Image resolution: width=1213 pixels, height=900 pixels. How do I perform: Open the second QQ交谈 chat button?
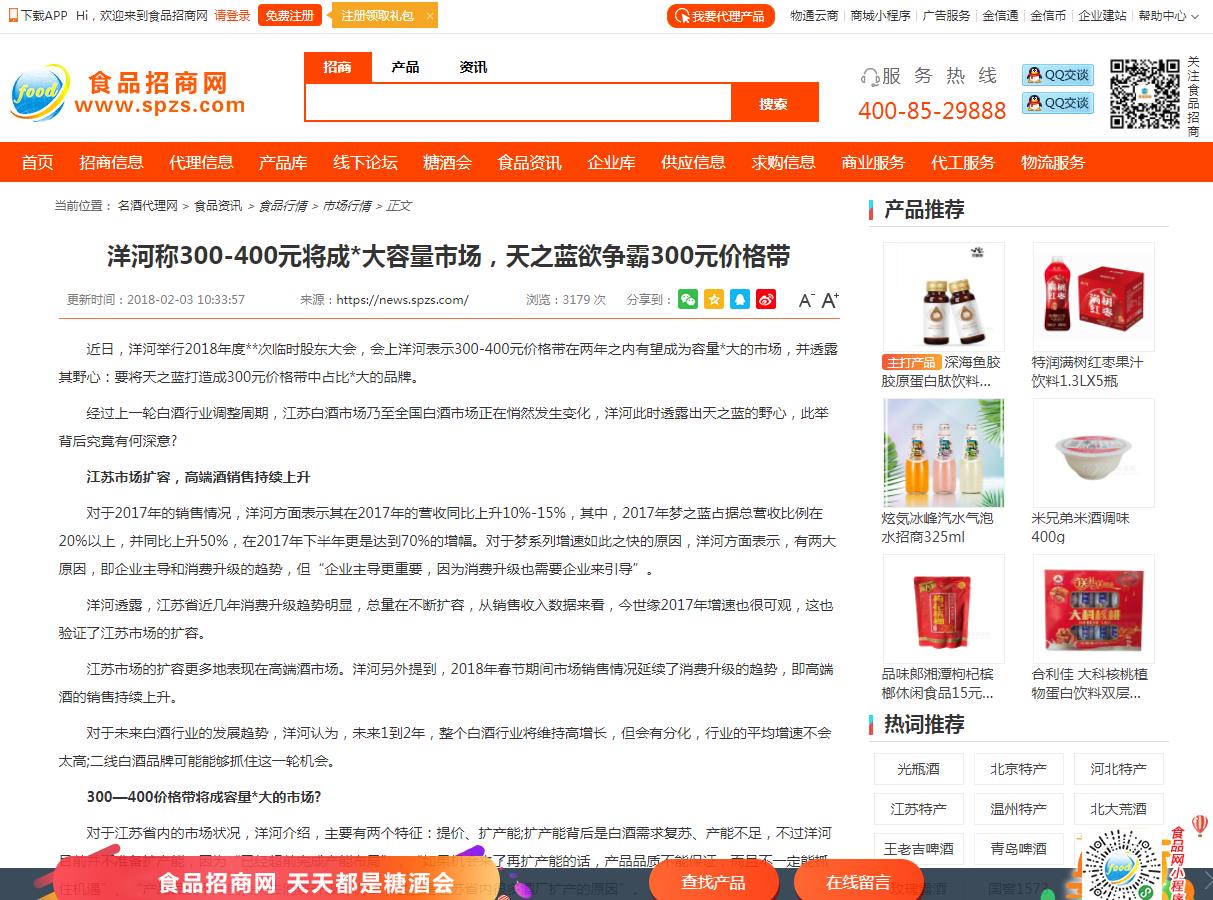tap(1057, 103)
